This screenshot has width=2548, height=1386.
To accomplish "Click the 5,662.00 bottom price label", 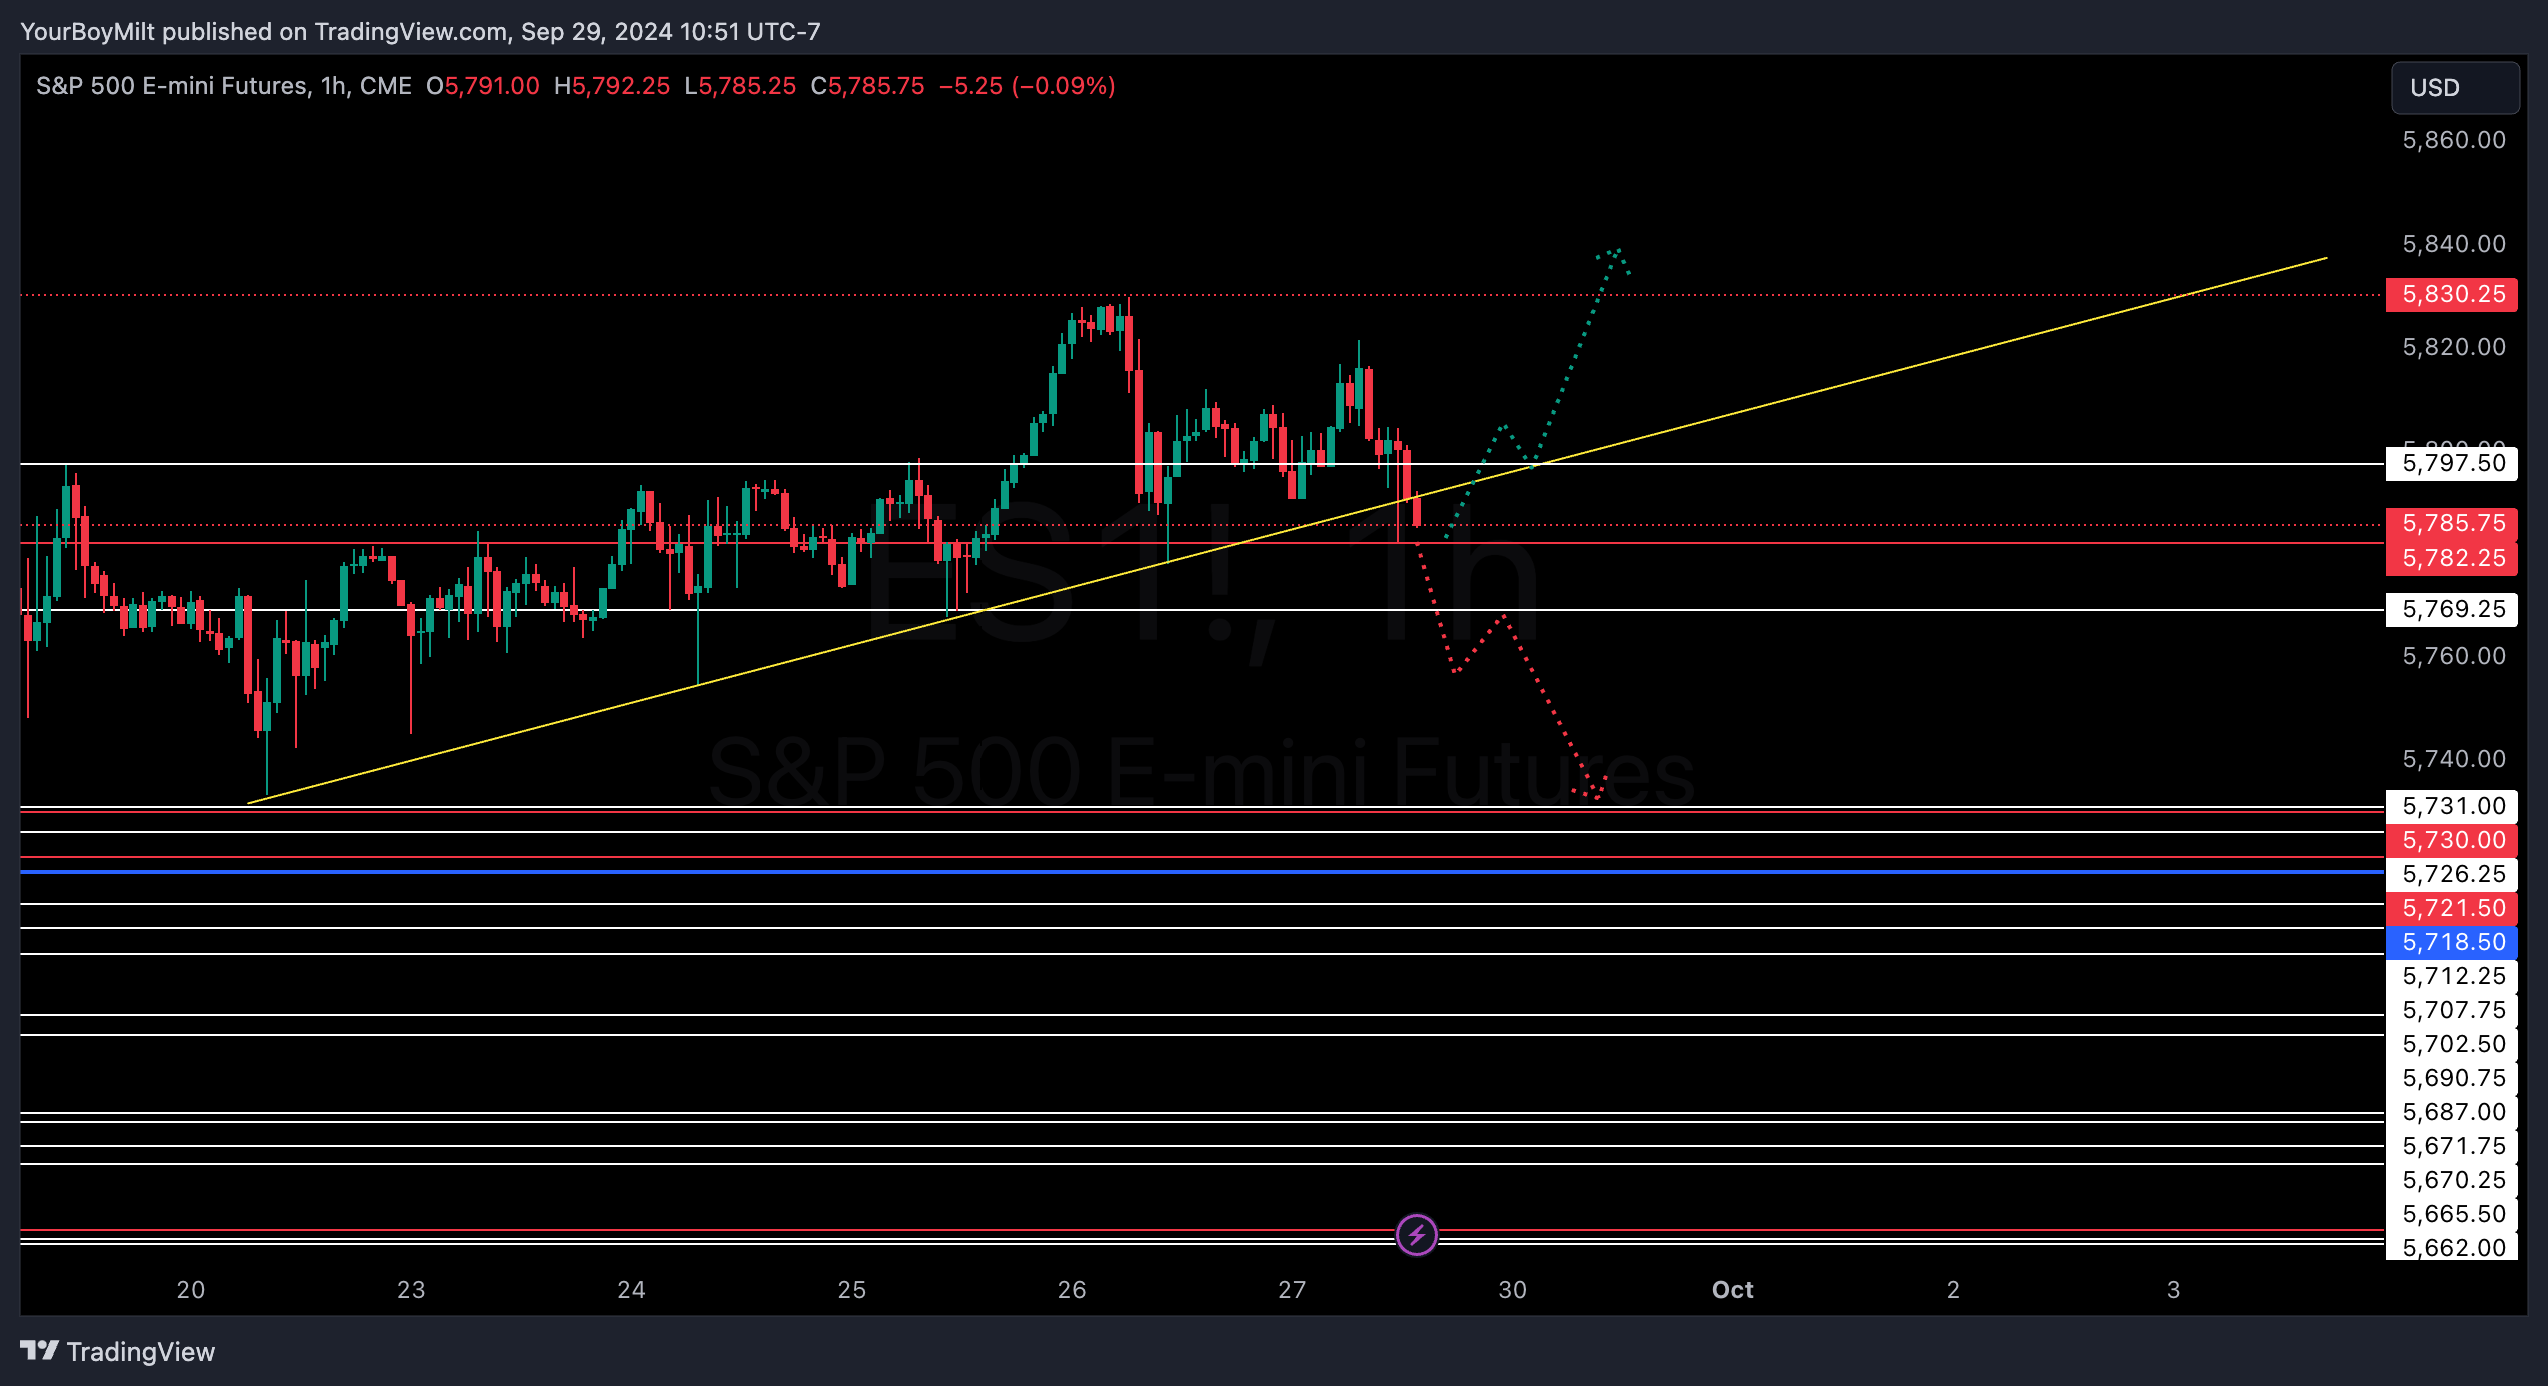I will coord(2452,1248).
